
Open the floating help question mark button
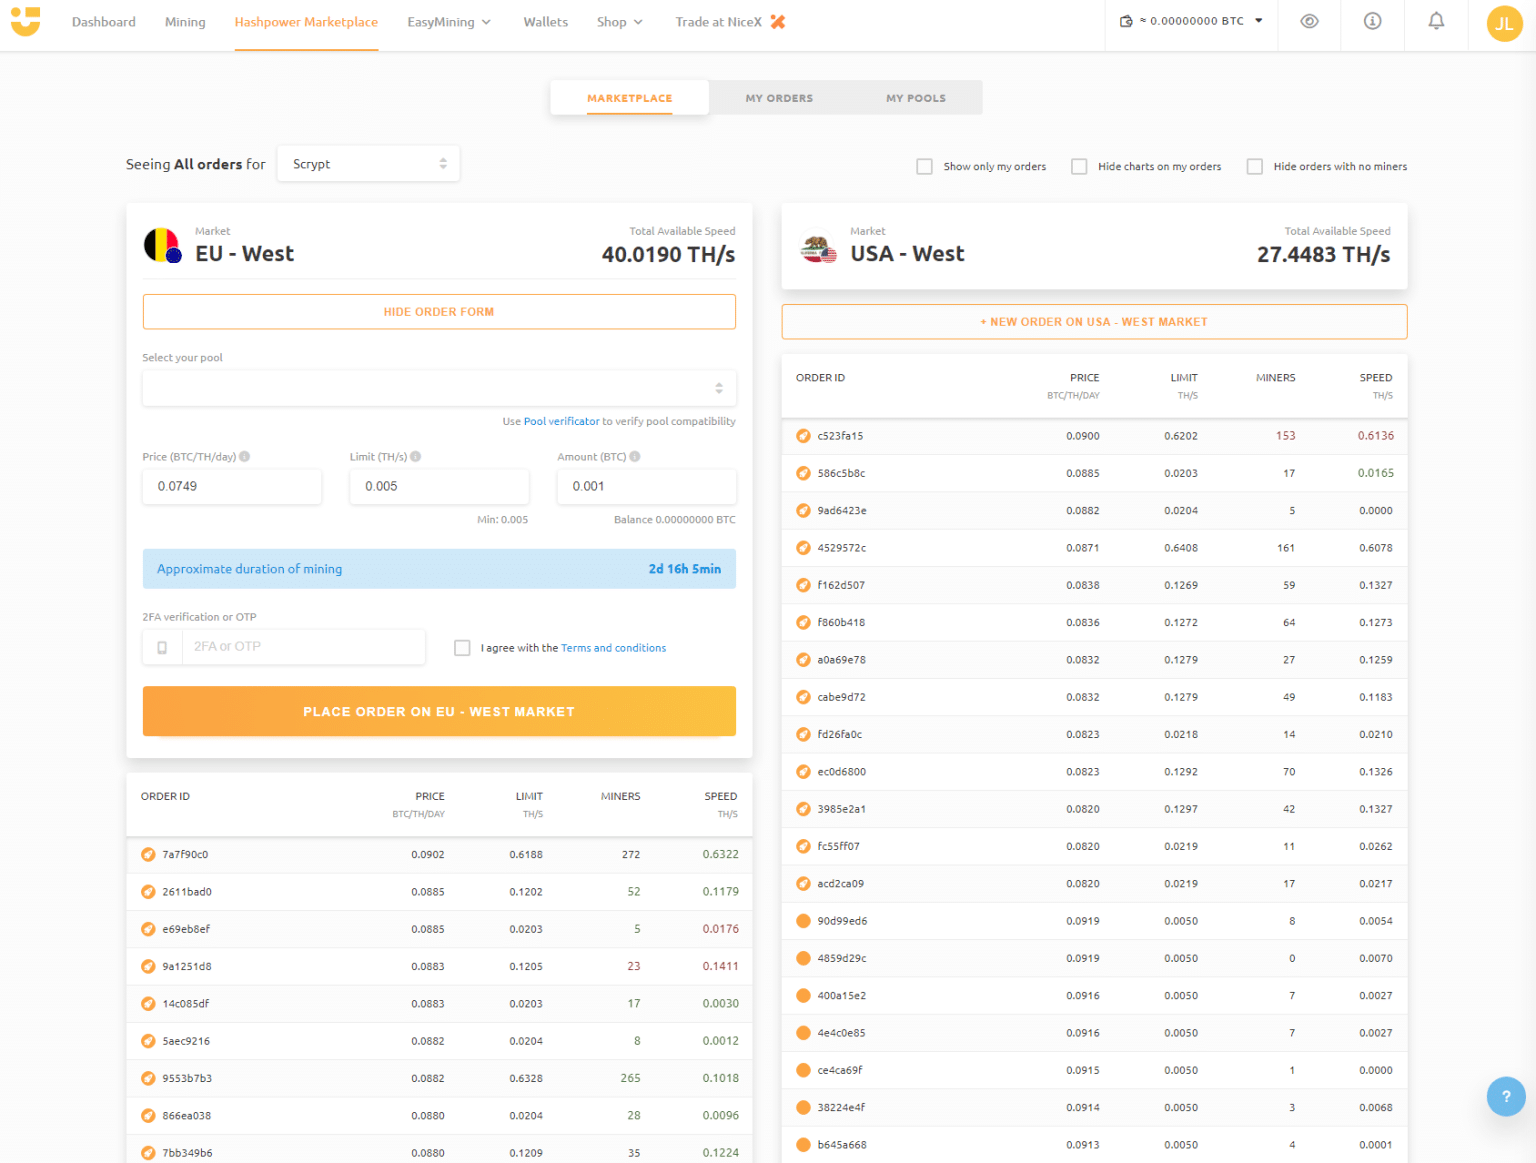1506,1096
